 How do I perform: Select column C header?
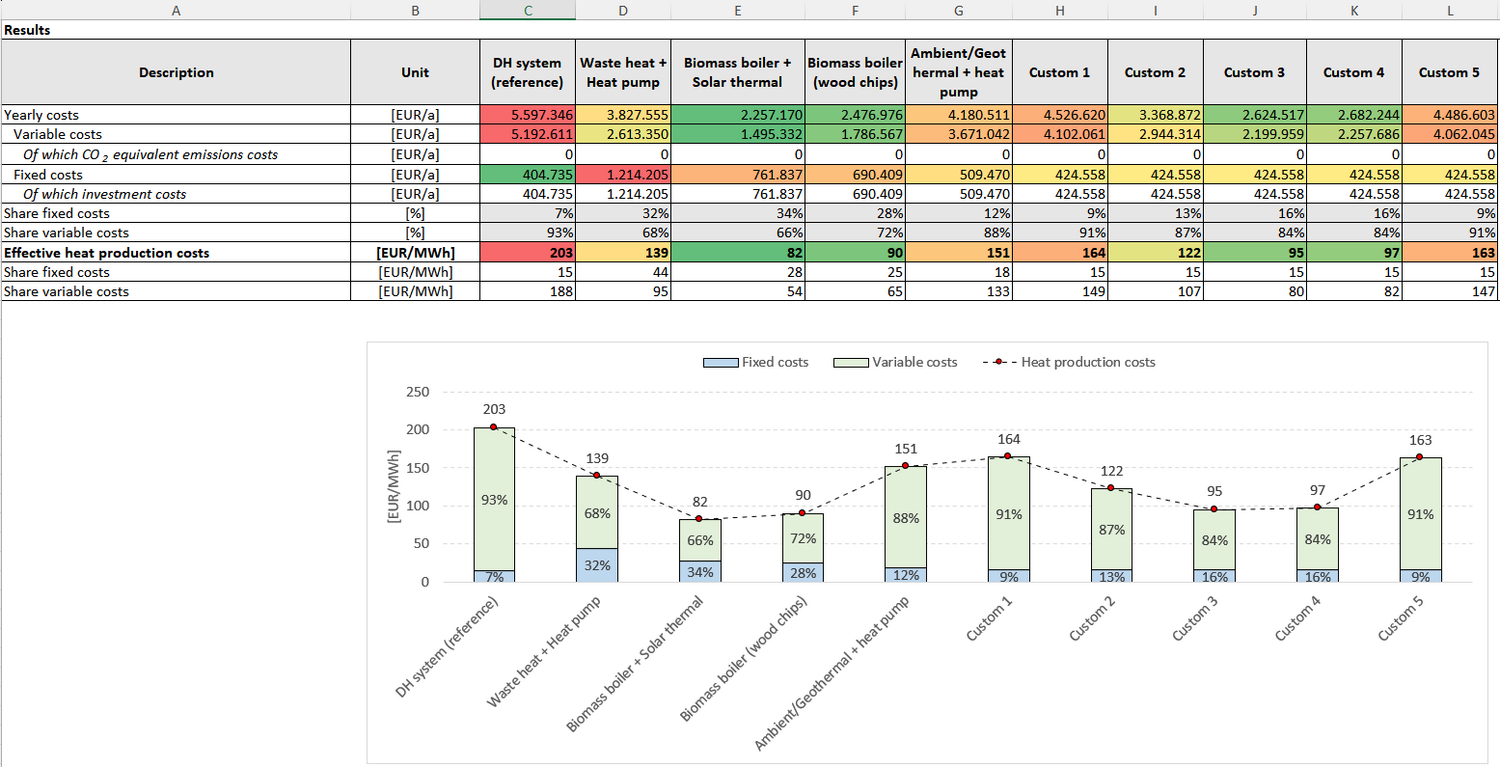pos(527,9)
